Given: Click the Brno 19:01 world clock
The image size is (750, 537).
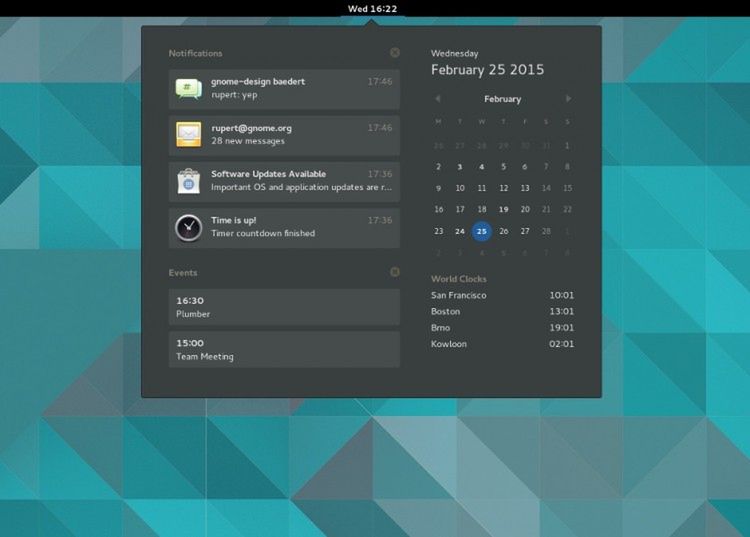Looking at the screenshot, I should [502, 328].
